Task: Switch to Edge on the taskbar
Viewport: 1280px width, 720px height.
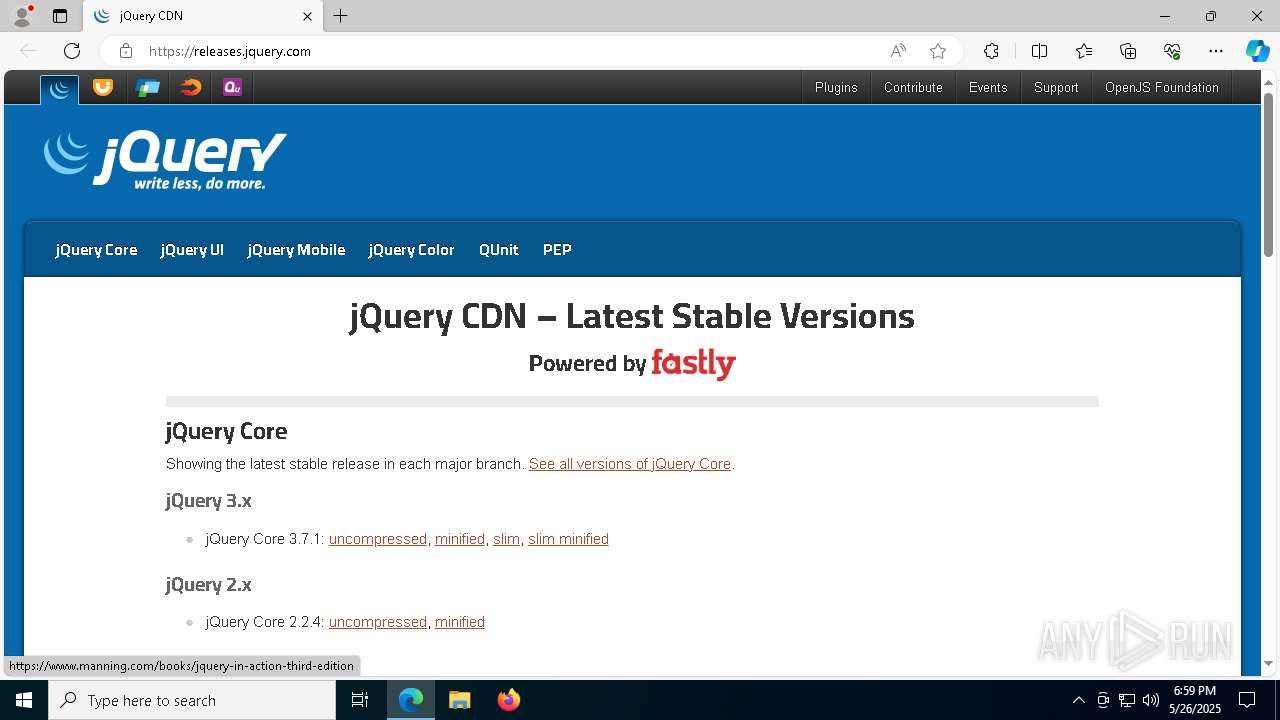Action: pos(411,700)
